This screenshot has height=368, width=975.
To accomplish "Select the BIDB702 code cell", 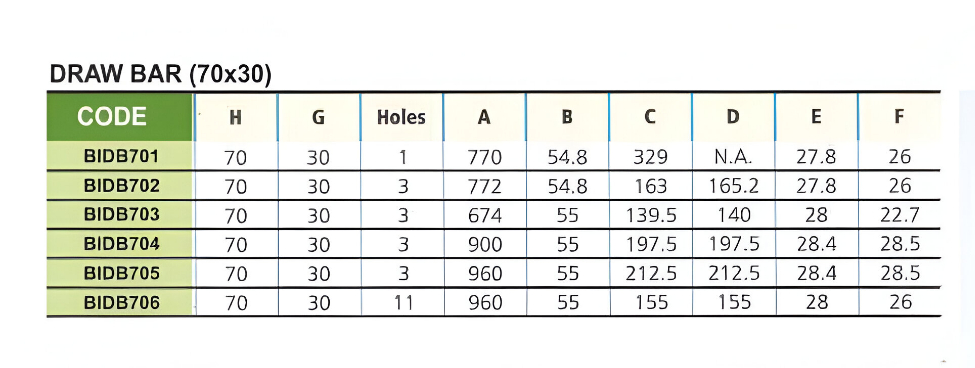I will coord(120,185).
